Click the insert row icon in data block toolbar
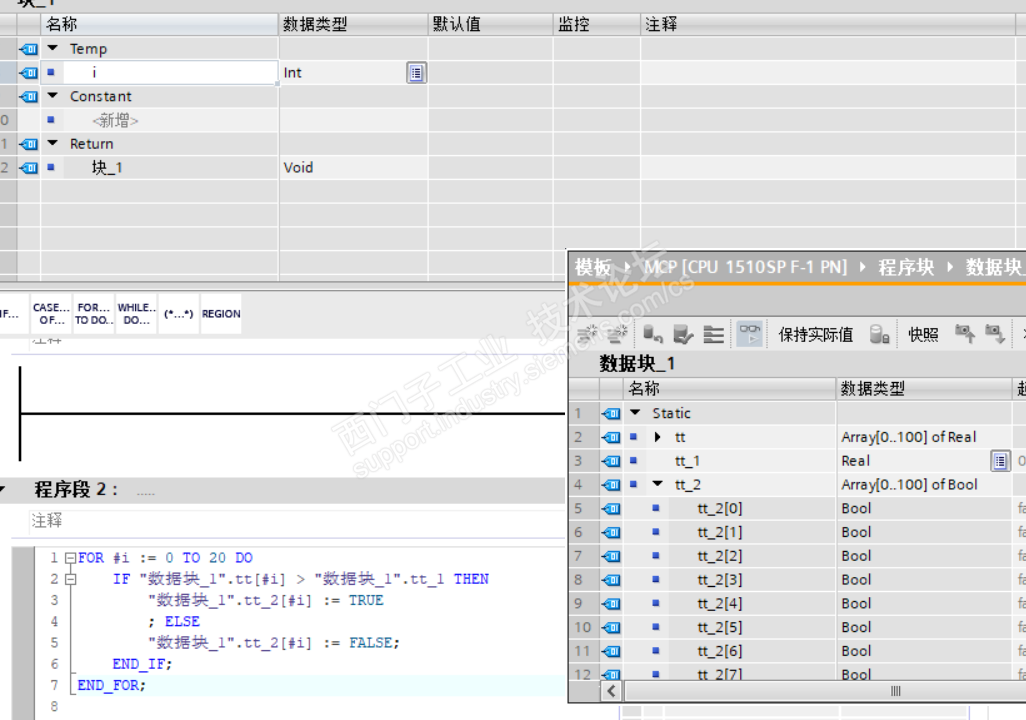Image resolution: width=1026 pixels, height=720 pixels. click(586, 334)
